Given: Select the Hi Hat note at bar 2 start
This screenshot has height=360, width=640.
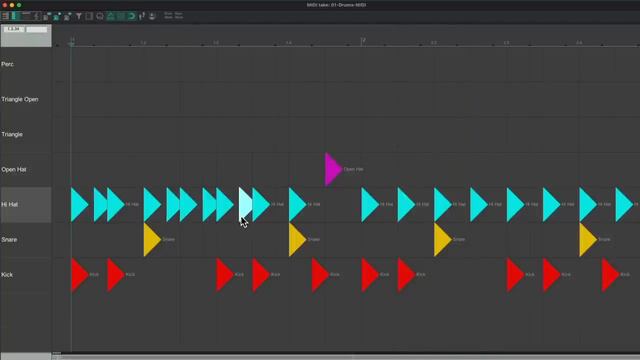Looking at the screenshot, I should click(369, 204).
